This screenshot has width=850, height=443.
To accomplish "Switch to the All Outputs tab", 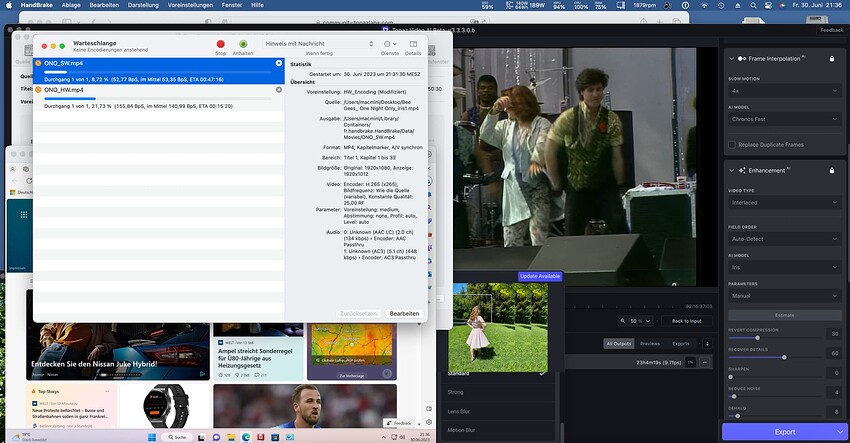I will coord(619,344).
